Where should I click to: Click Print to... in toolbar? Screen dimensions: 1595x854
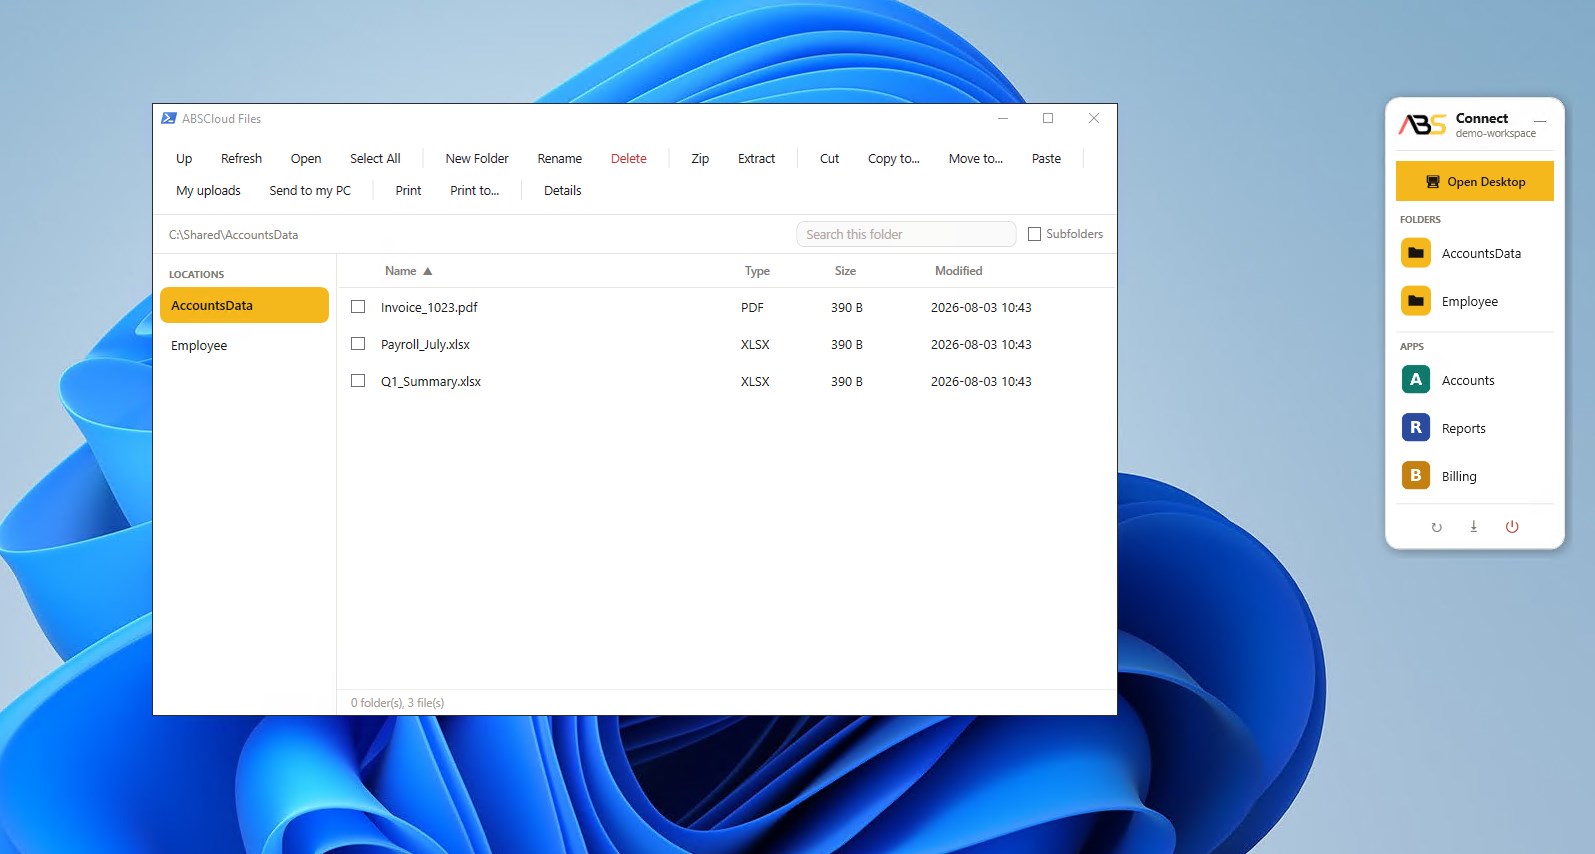click(474, 190)
